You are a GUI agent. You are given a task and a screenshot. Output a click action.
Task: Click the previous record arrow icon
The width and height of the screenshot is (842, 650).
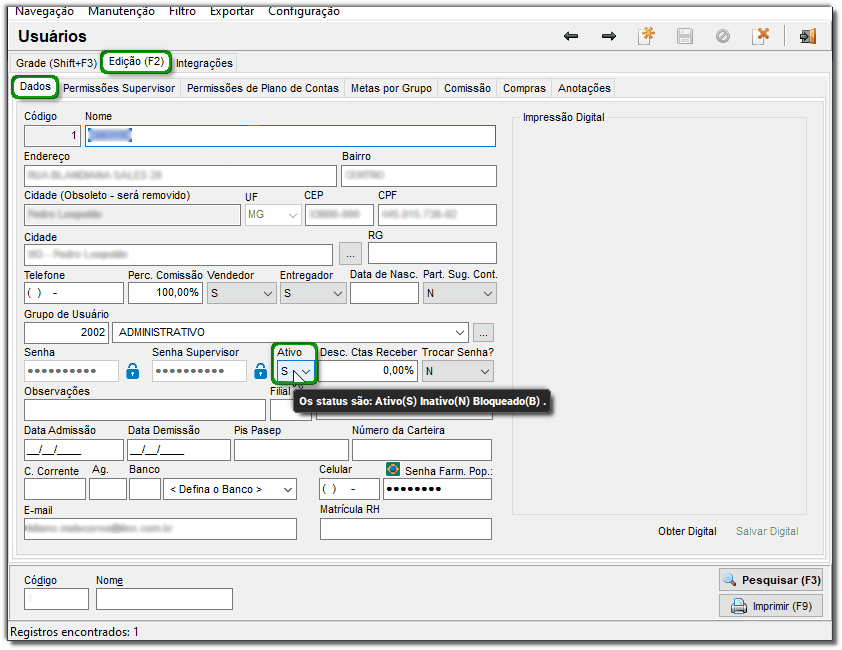pos(571,36)
